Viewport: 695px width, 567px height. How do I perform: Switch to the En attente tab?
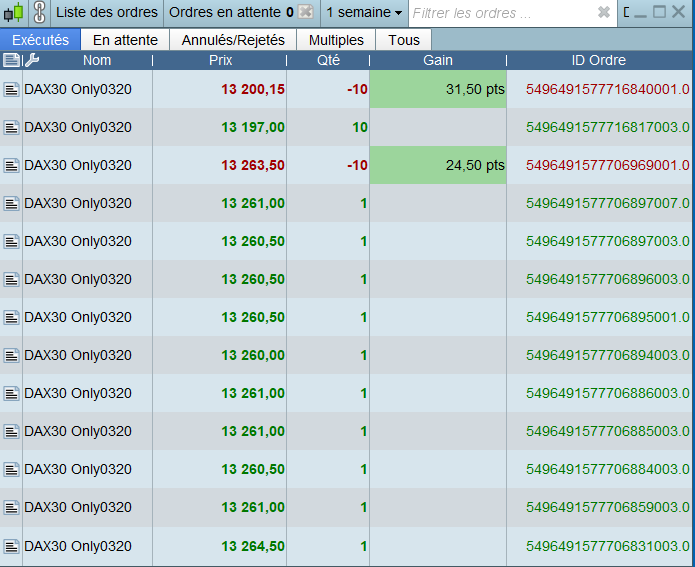[x=125, y=40]
